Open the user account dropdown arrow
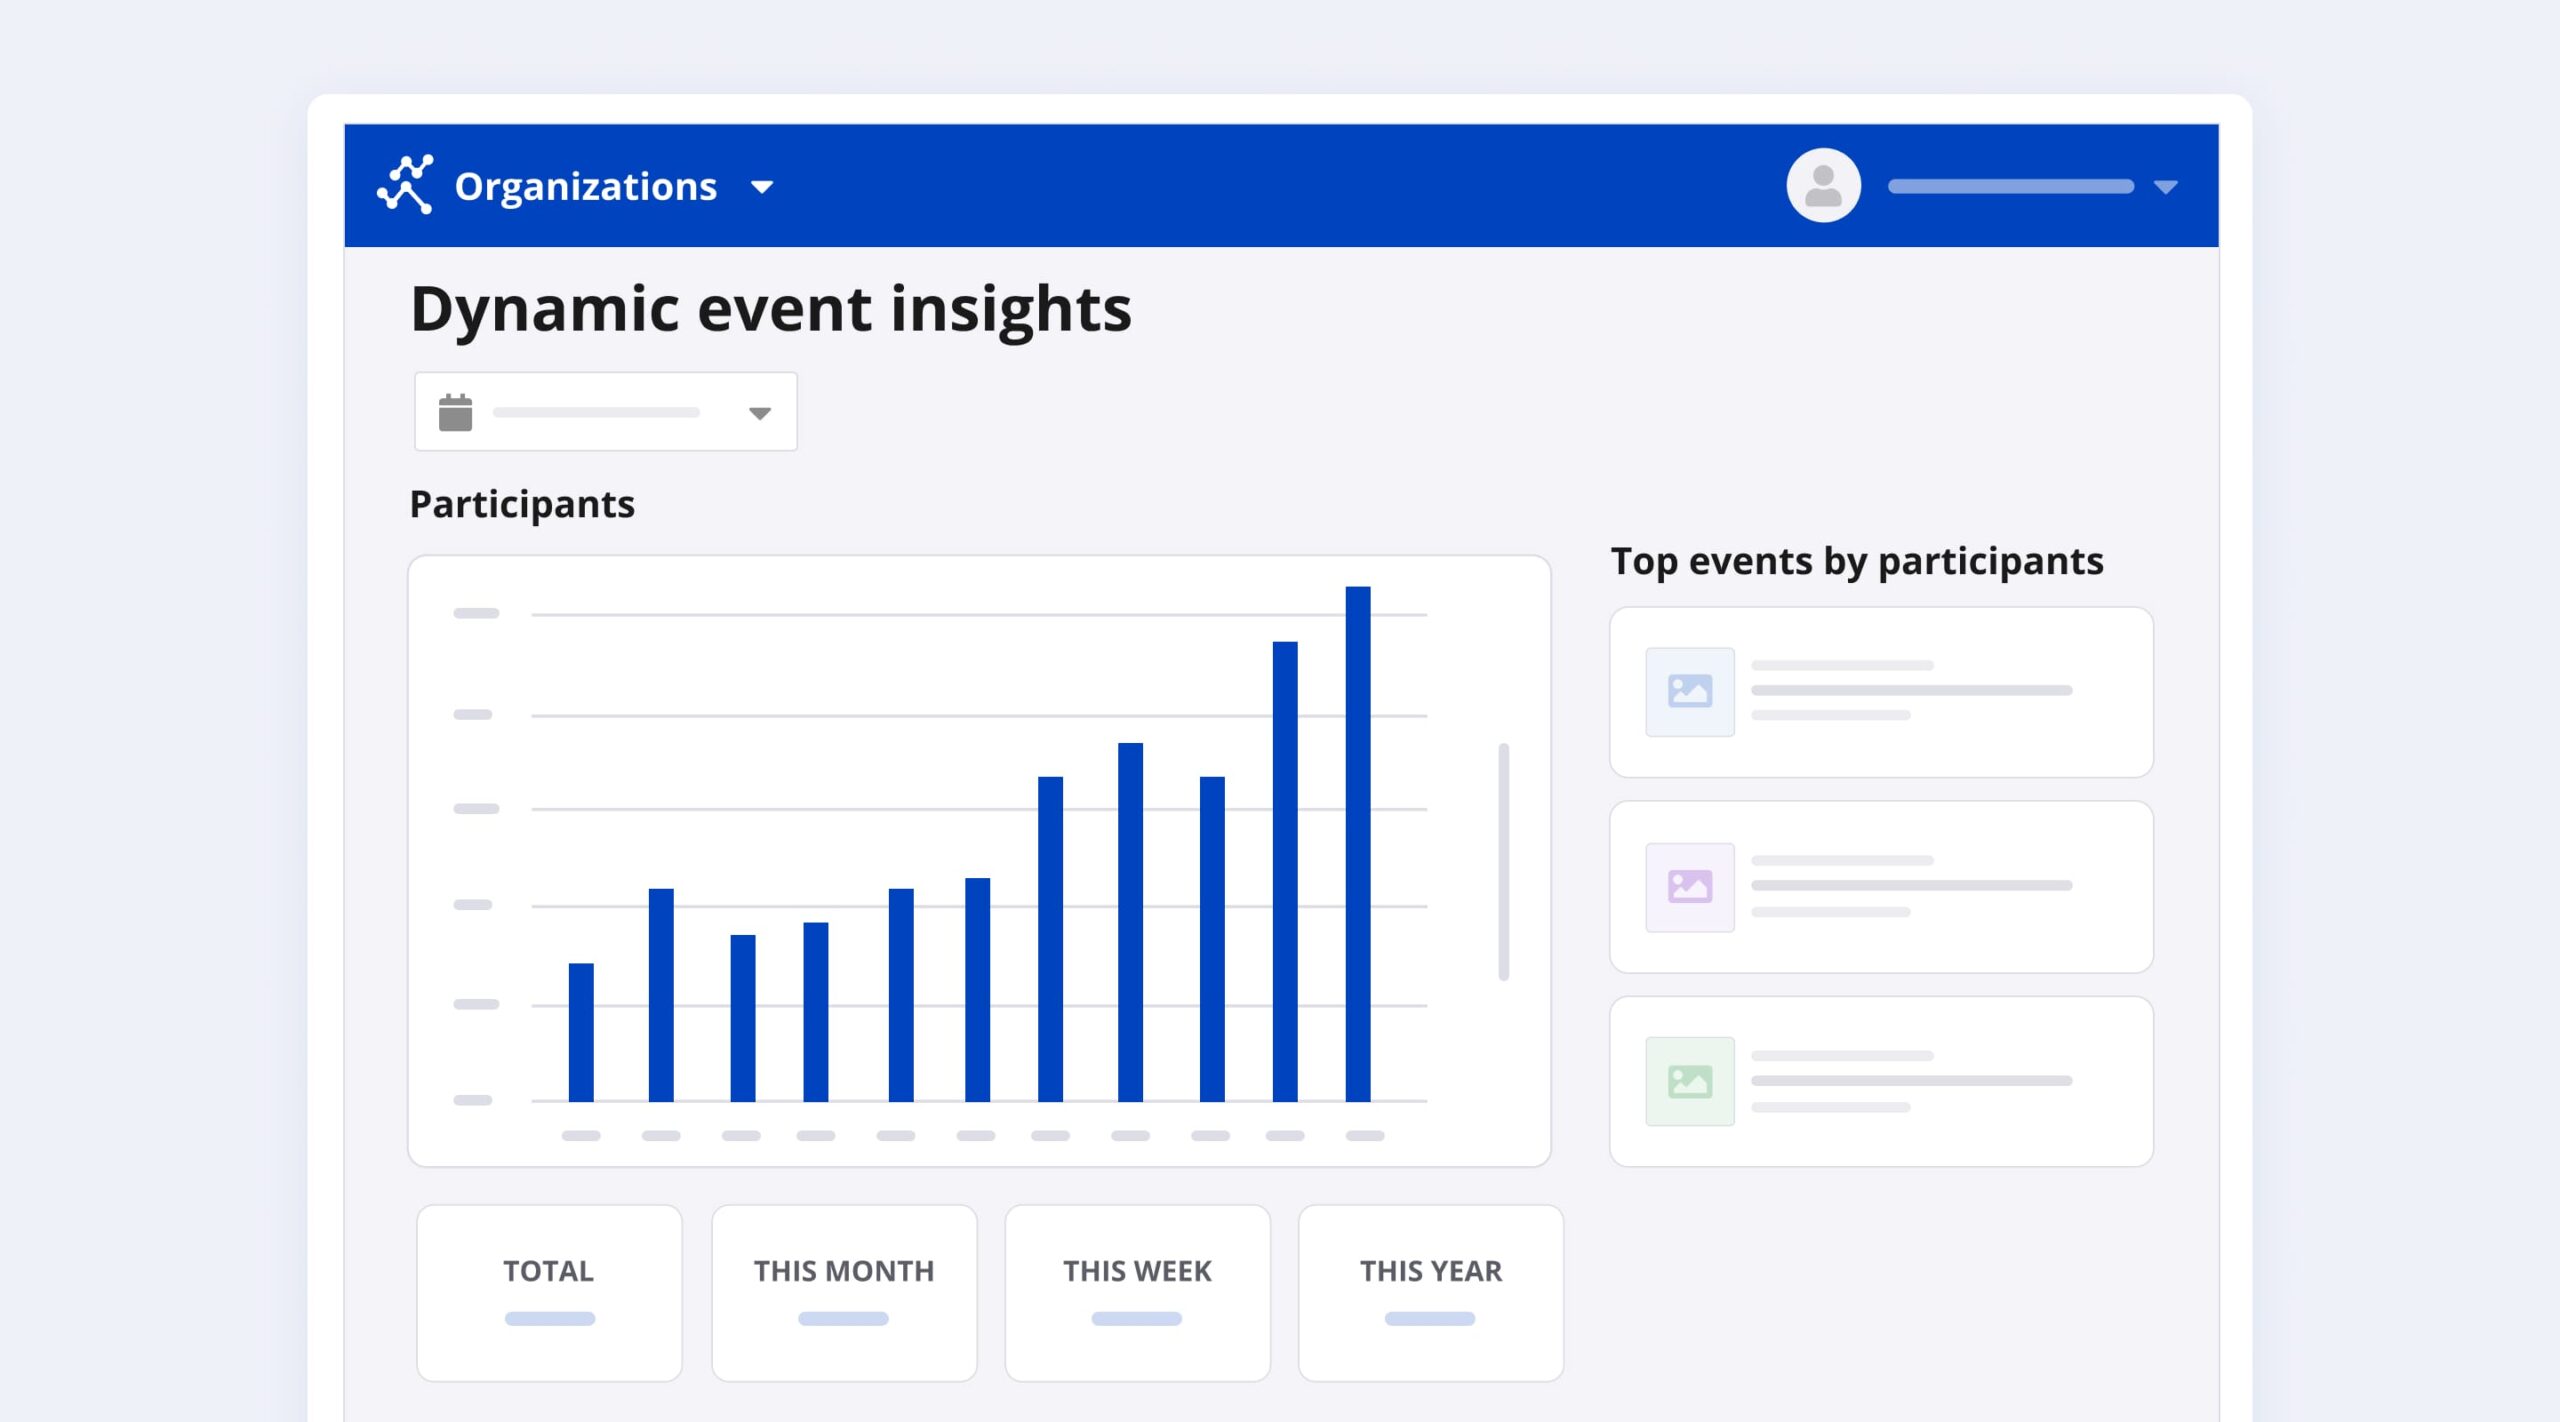 pos(2165,187)
